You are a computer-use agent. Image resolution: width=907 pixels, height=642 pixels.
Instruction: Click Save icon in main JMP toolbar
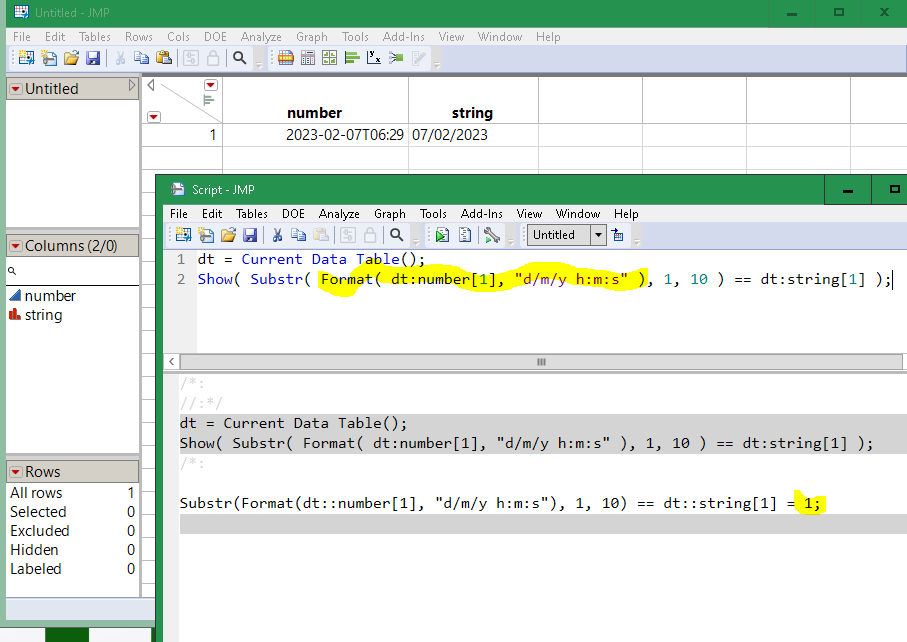pos(92,58)
